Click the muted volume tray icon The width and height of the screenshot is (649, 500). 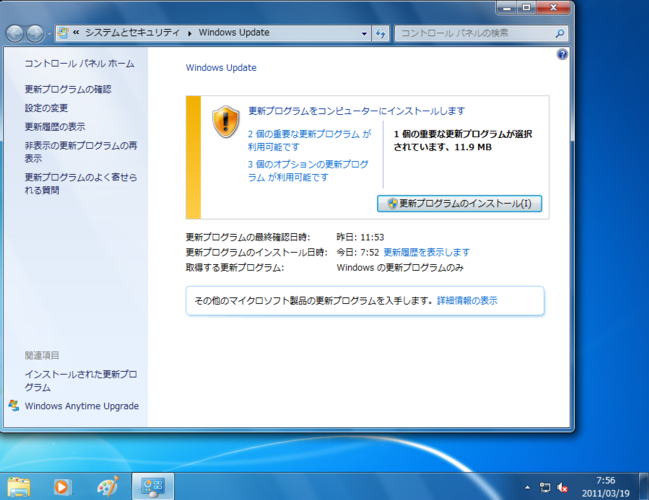[562, 488]
